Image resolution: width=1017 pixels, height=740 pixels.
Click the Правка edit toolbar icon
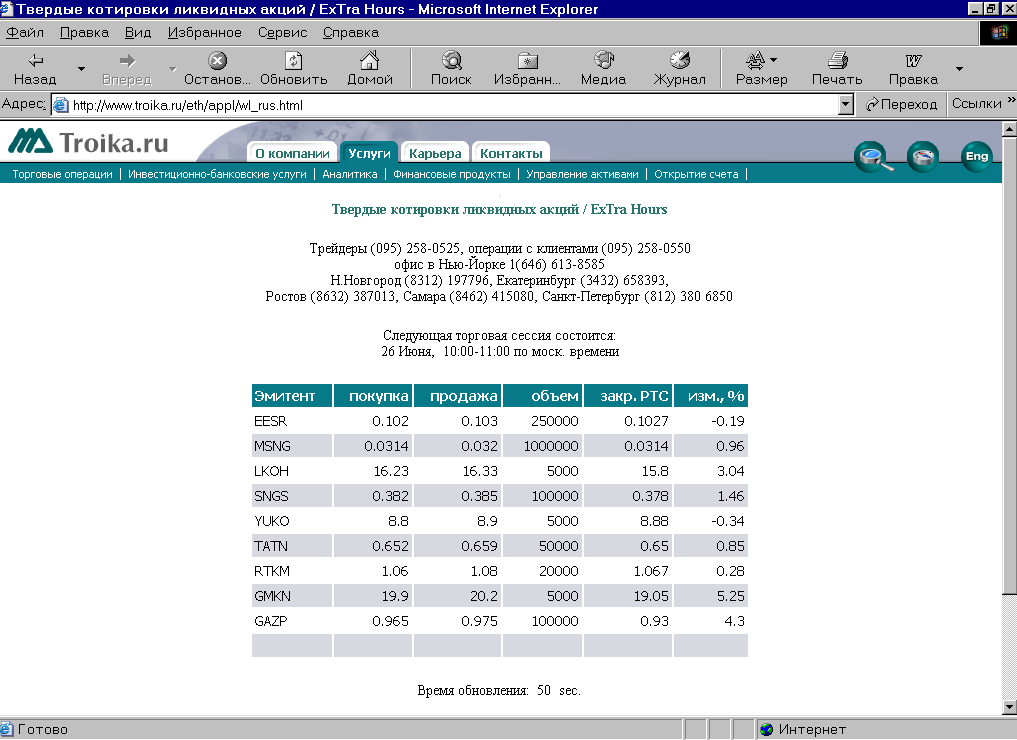point(913,61)
